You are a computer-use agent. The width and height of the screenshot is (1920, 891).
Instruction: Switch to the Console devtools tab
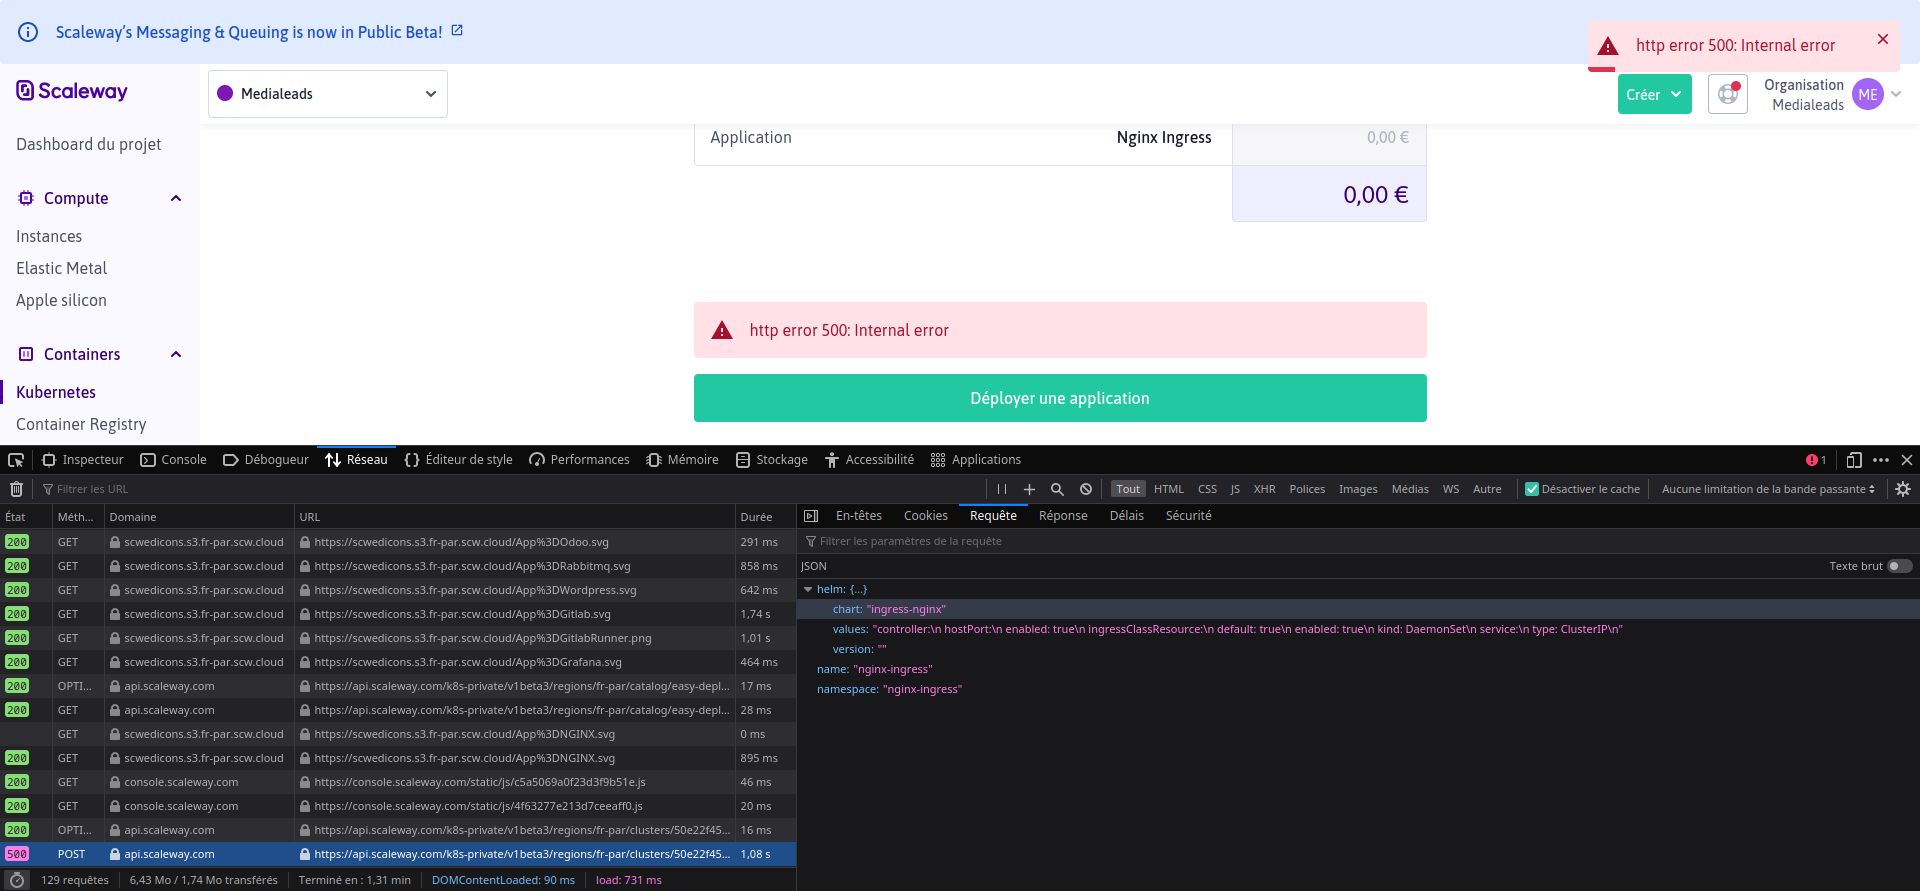pyautogui.click(x=174, y=460)
